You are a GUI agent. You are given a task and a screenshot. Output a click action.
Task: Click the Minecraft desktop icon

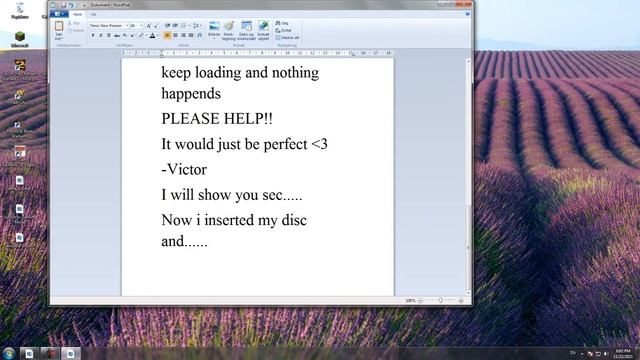pyautogui.click(x=20, y=40)
